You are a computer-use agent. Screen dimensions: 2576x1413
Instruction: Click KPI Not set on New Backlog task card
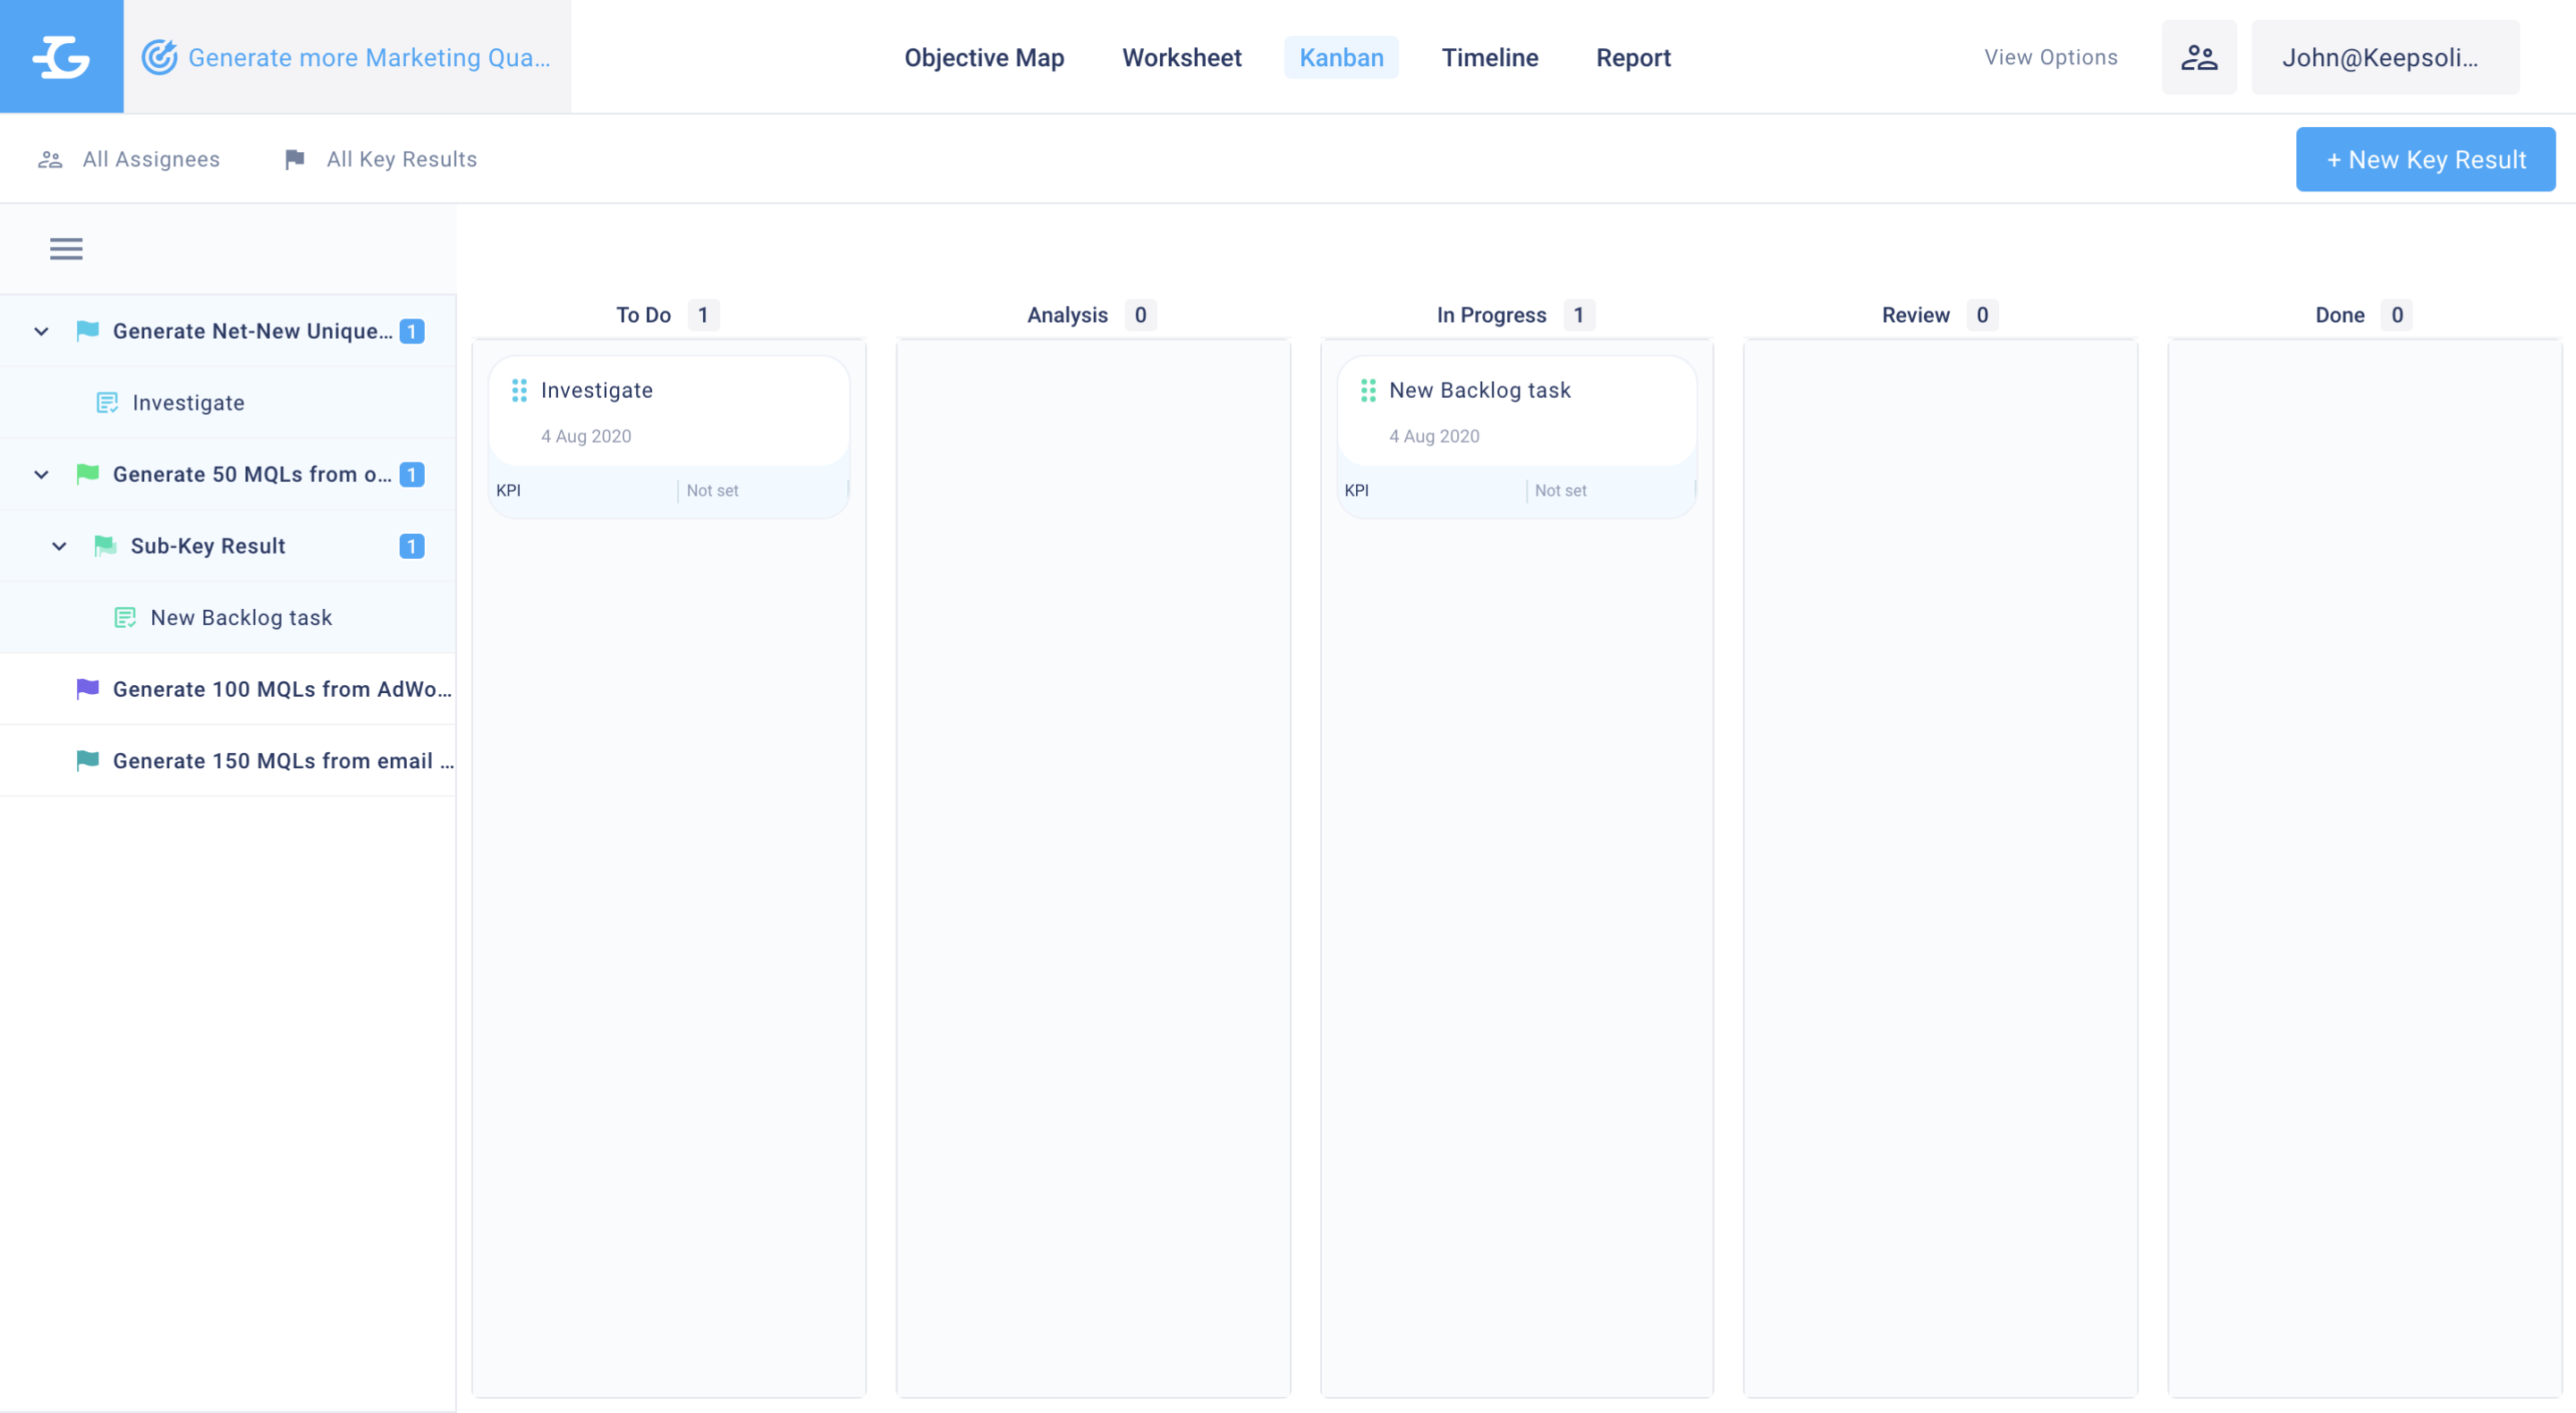tap(1517, 491)
